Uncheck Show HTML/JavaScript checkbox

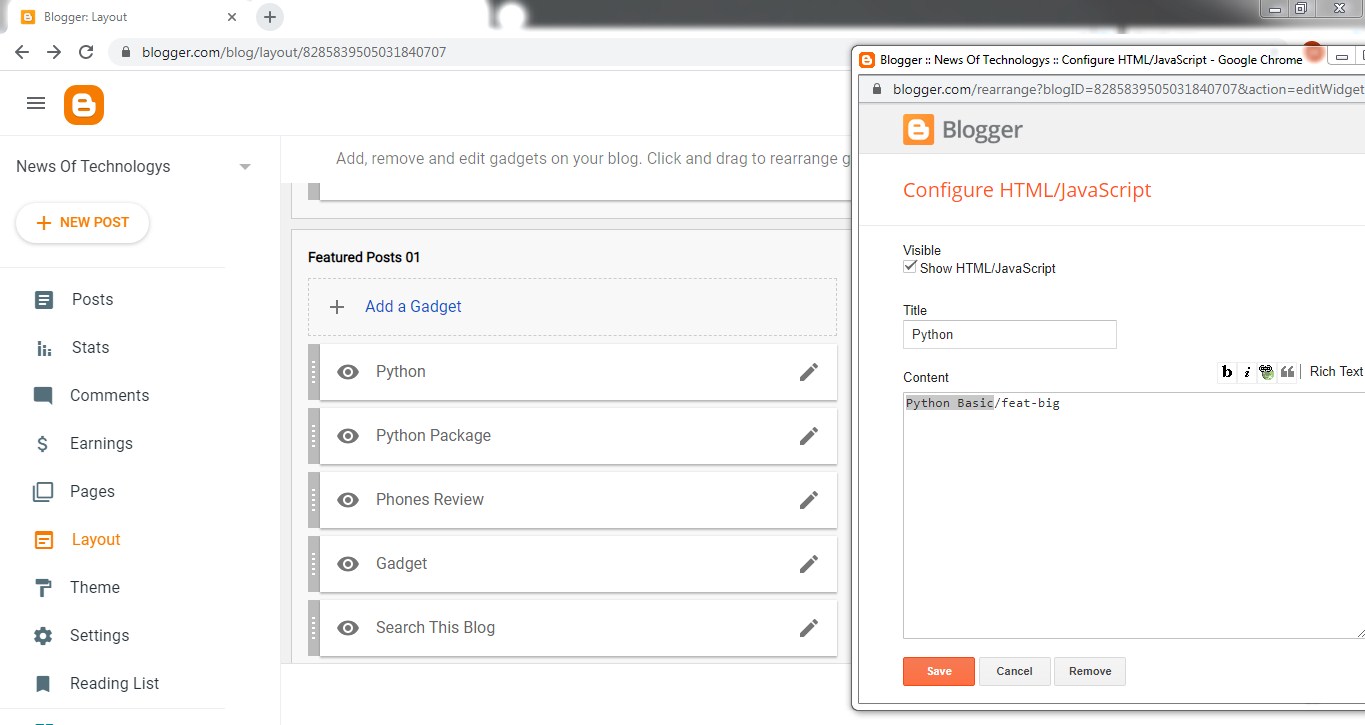pyautogui.click(x=910, y=267)
